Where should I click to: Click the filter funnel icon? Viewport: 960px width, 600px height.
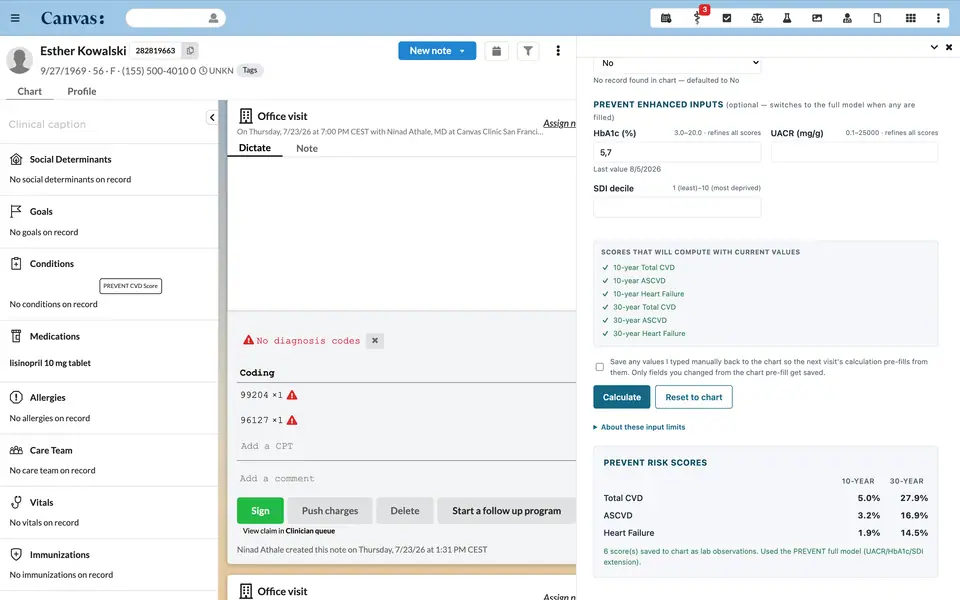pyautogui.click(x=528, y=51)
